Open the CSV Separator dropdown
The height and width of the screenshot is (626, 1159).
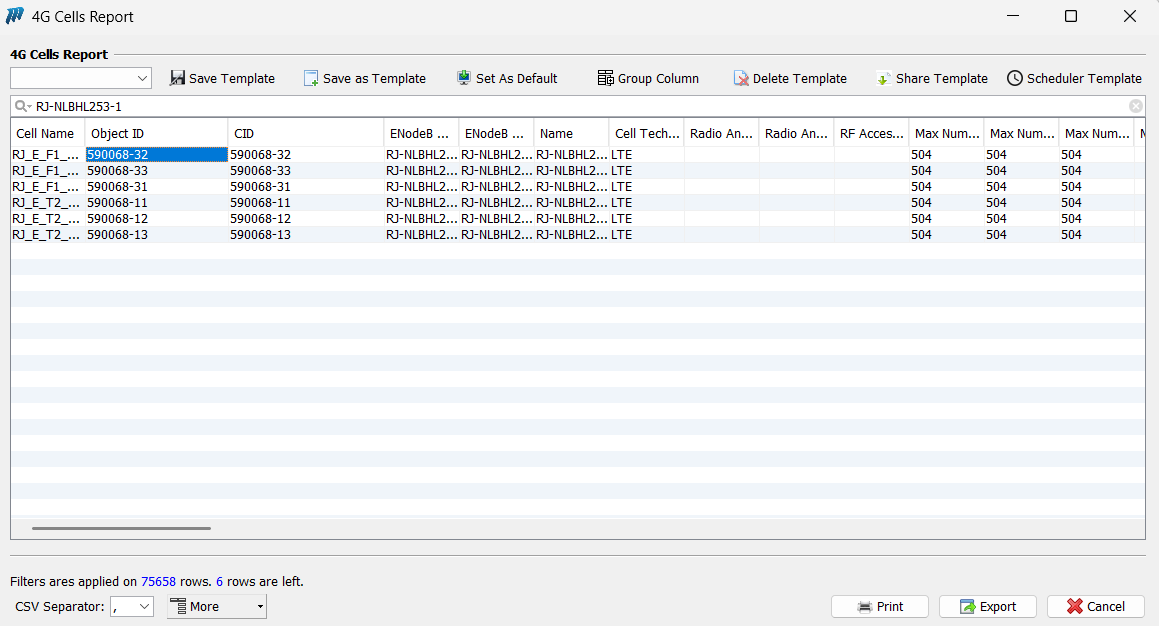[x=143, y=606]
